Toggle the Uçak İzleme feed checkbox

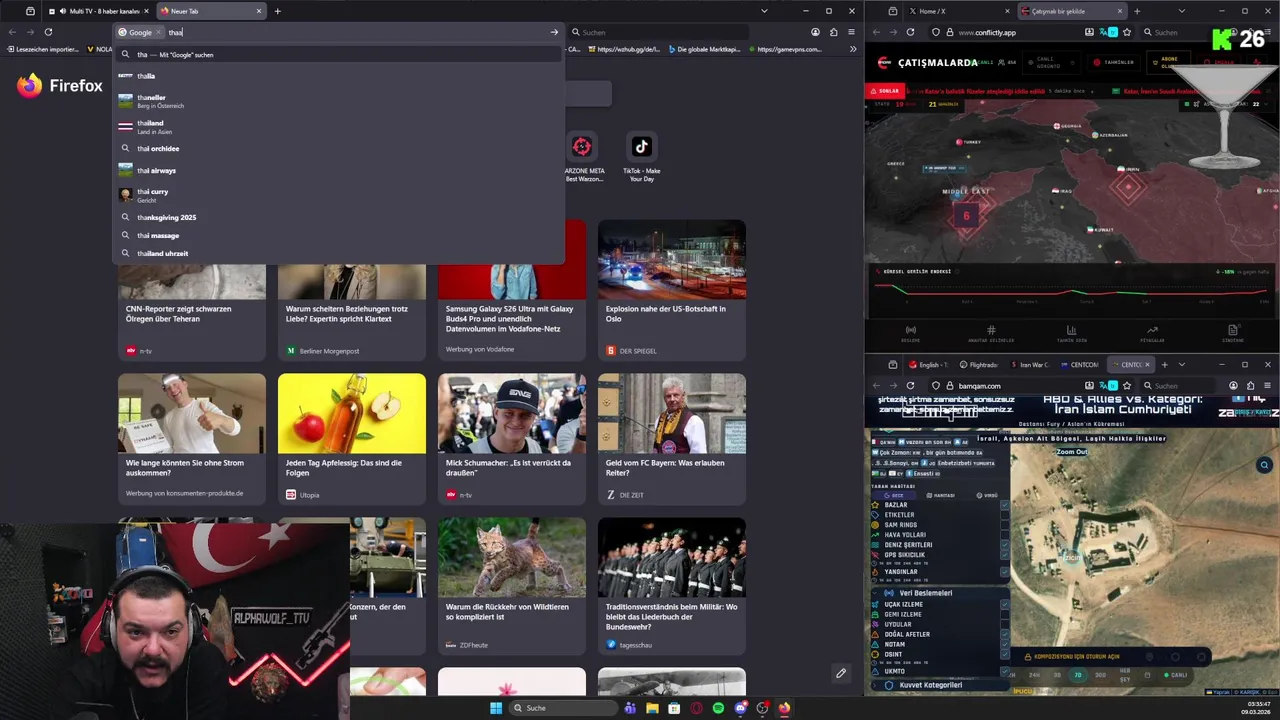1005,604
